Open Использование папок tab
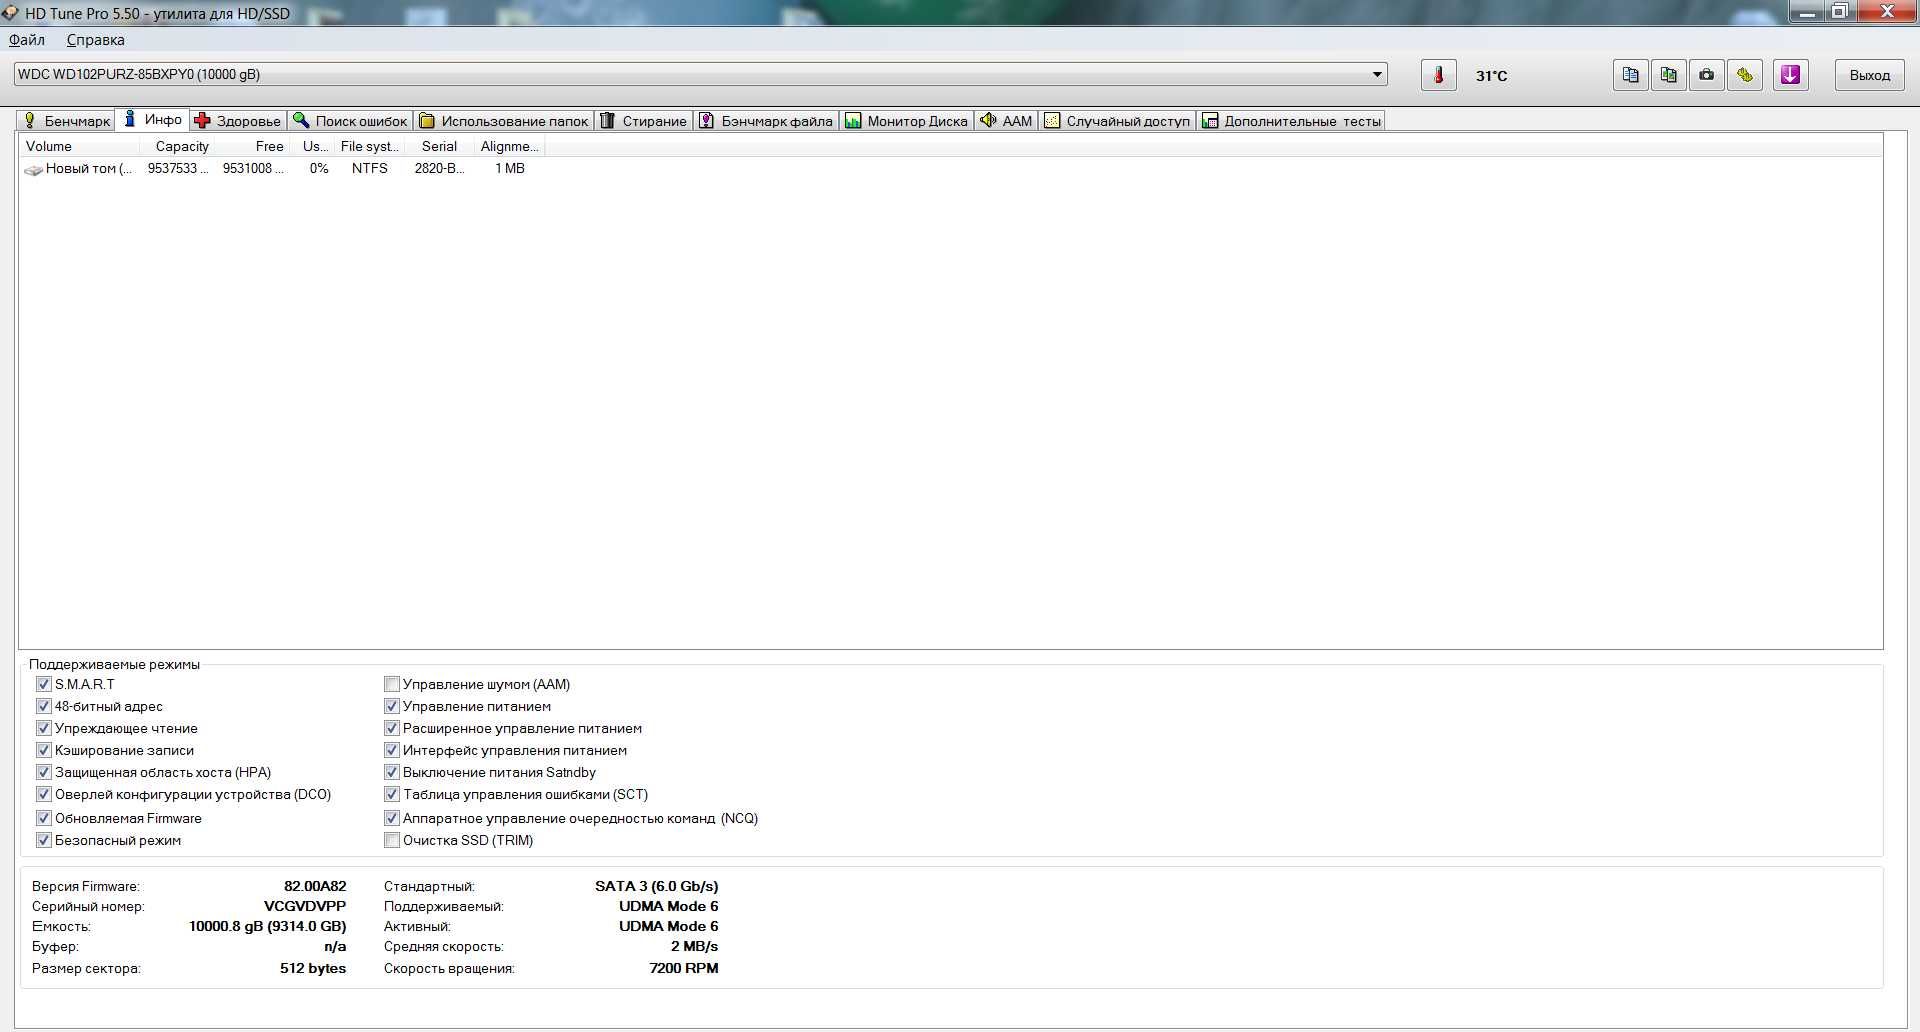 click(504, 121)
